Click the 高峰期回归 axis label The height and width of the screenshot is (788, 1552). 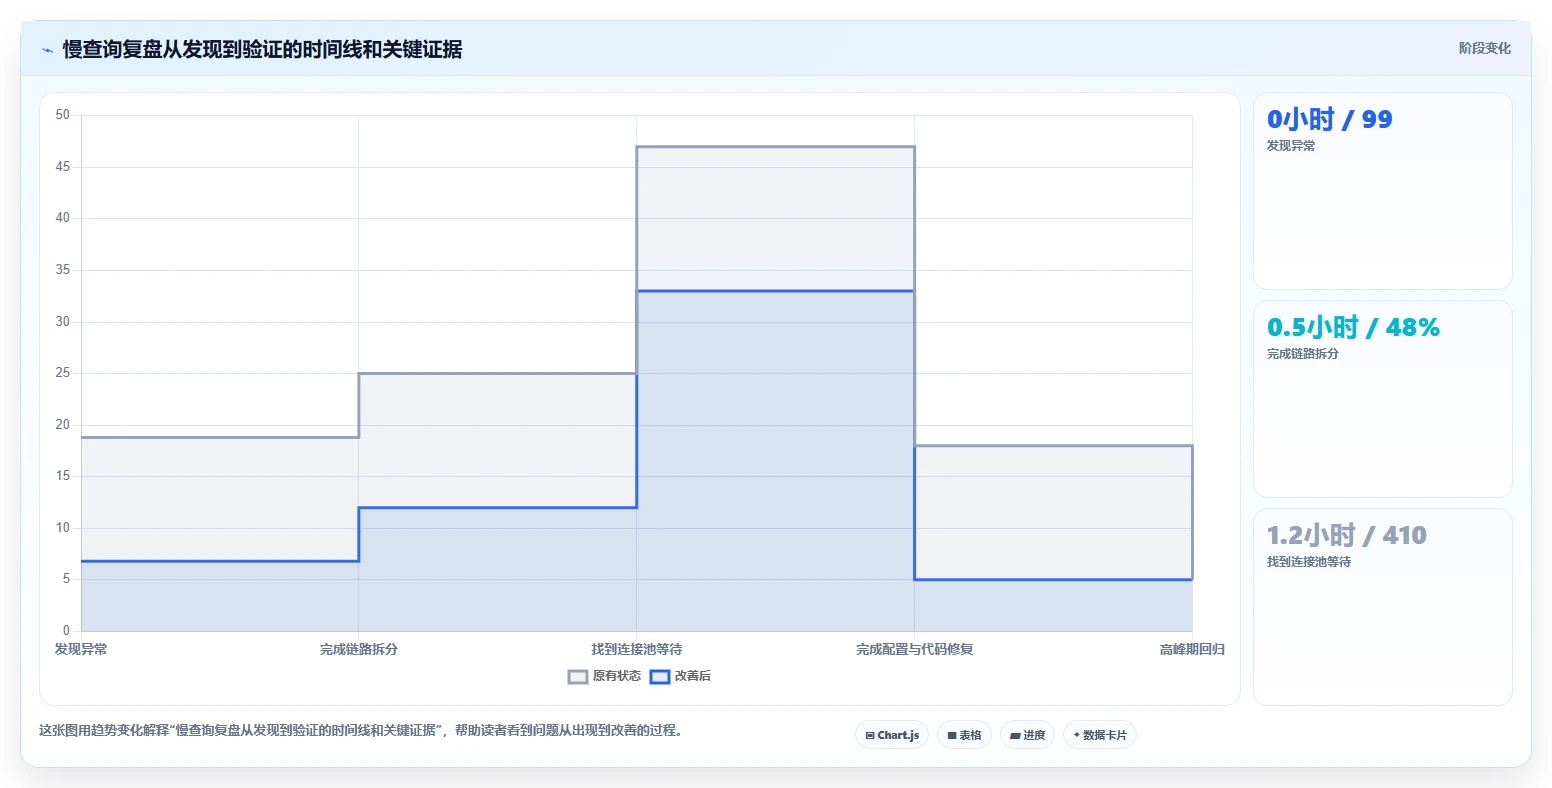(1192, 649)
